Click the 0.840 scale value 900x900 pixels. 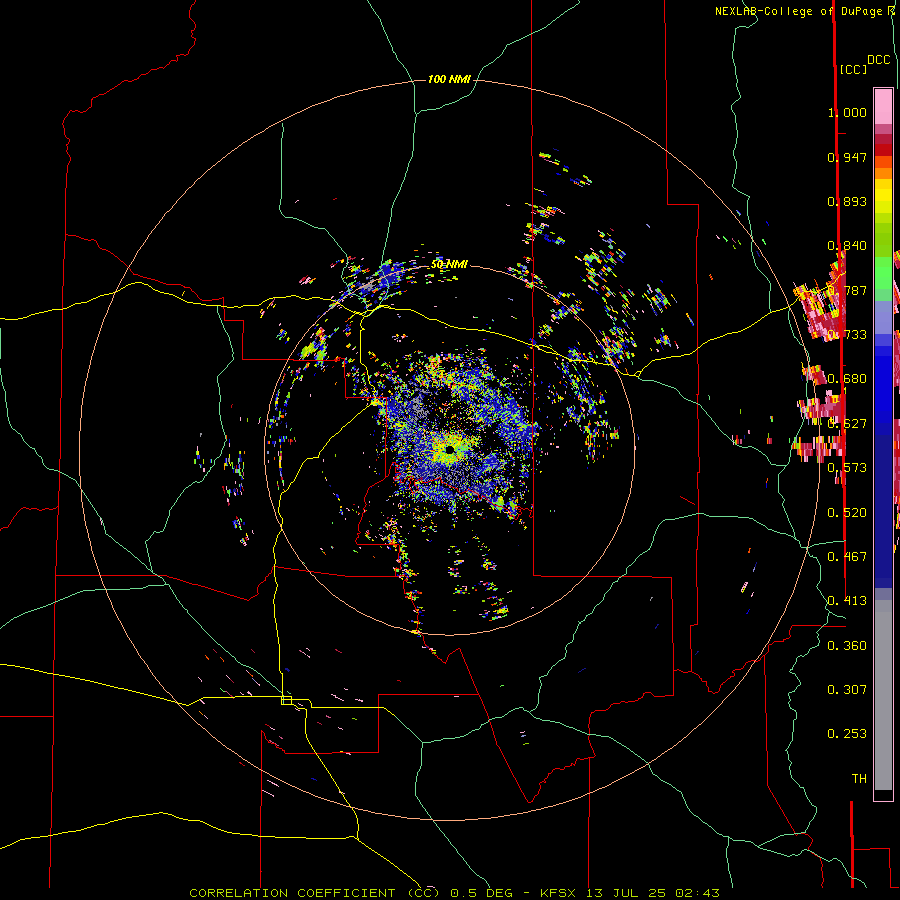coord(847,246)
